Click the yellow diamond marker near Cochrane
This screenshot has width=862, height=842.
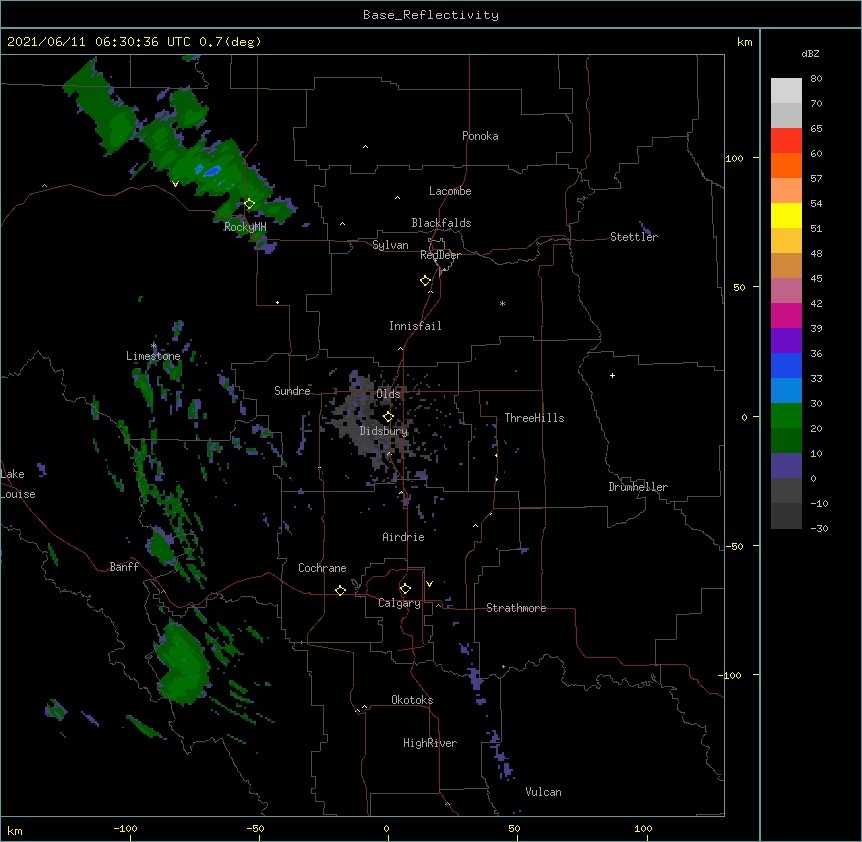tap(340, 590)
